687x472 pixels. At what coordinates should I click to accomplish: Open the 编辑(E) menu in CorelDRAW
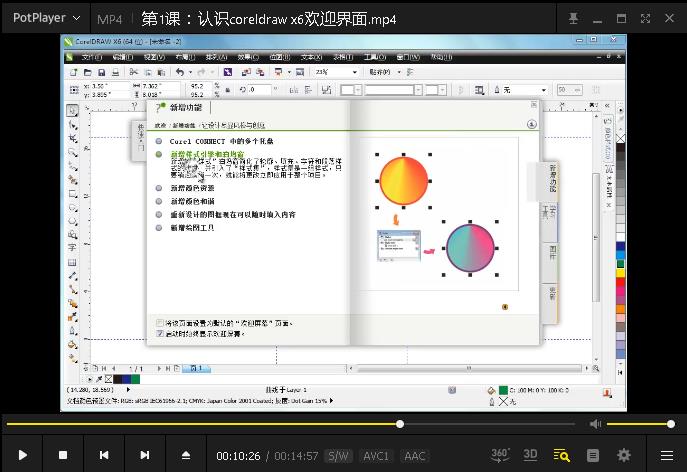[x=123, y=57]
